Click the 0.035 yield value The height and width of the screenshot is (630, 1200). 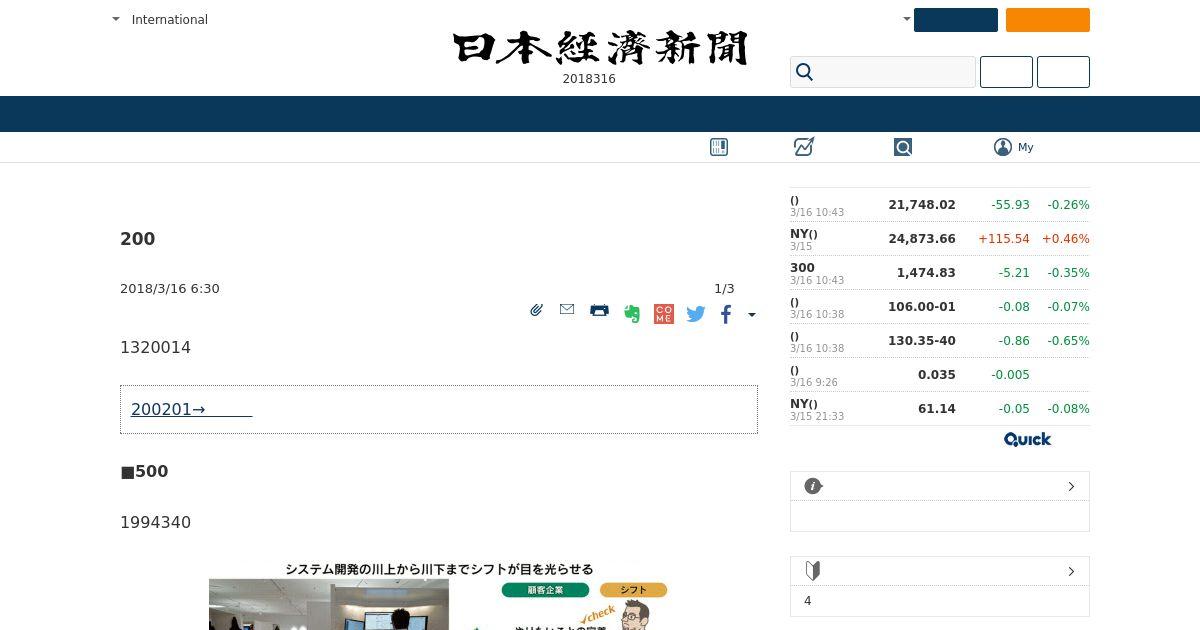tap(937, 375)
